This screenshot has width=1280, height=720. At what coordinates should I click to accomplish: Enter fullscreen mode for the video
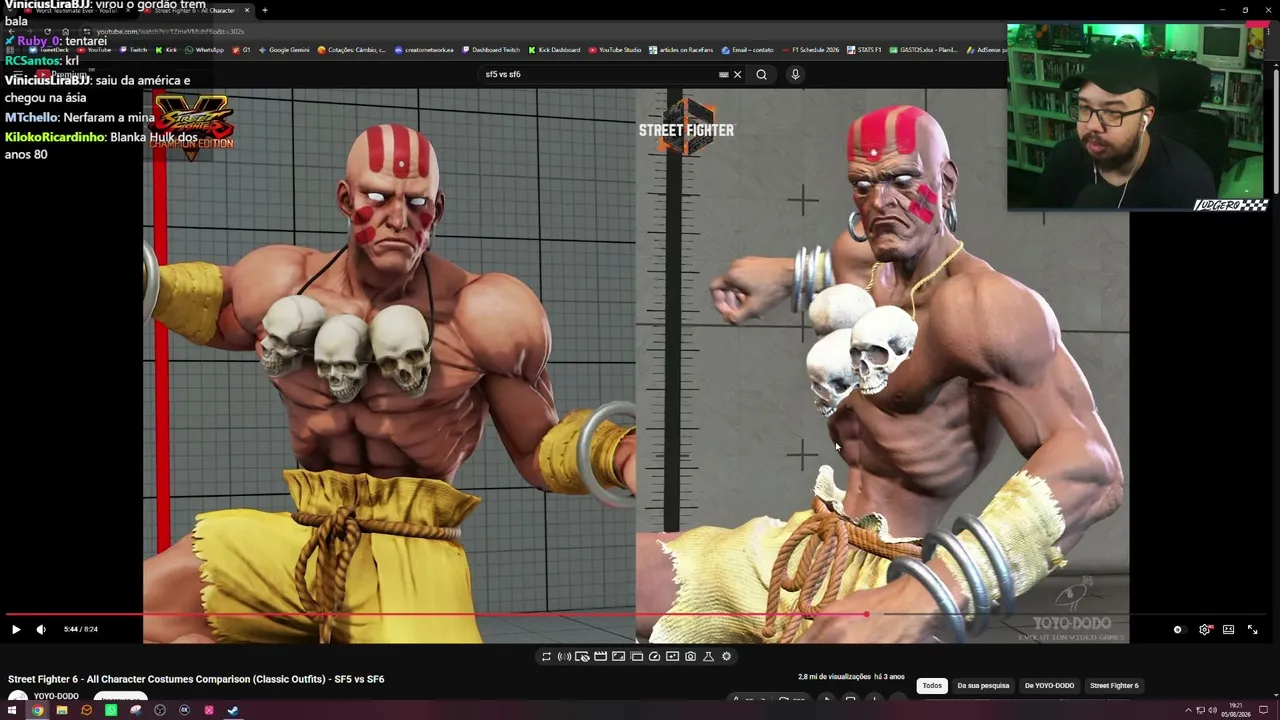click(1252, 629)
